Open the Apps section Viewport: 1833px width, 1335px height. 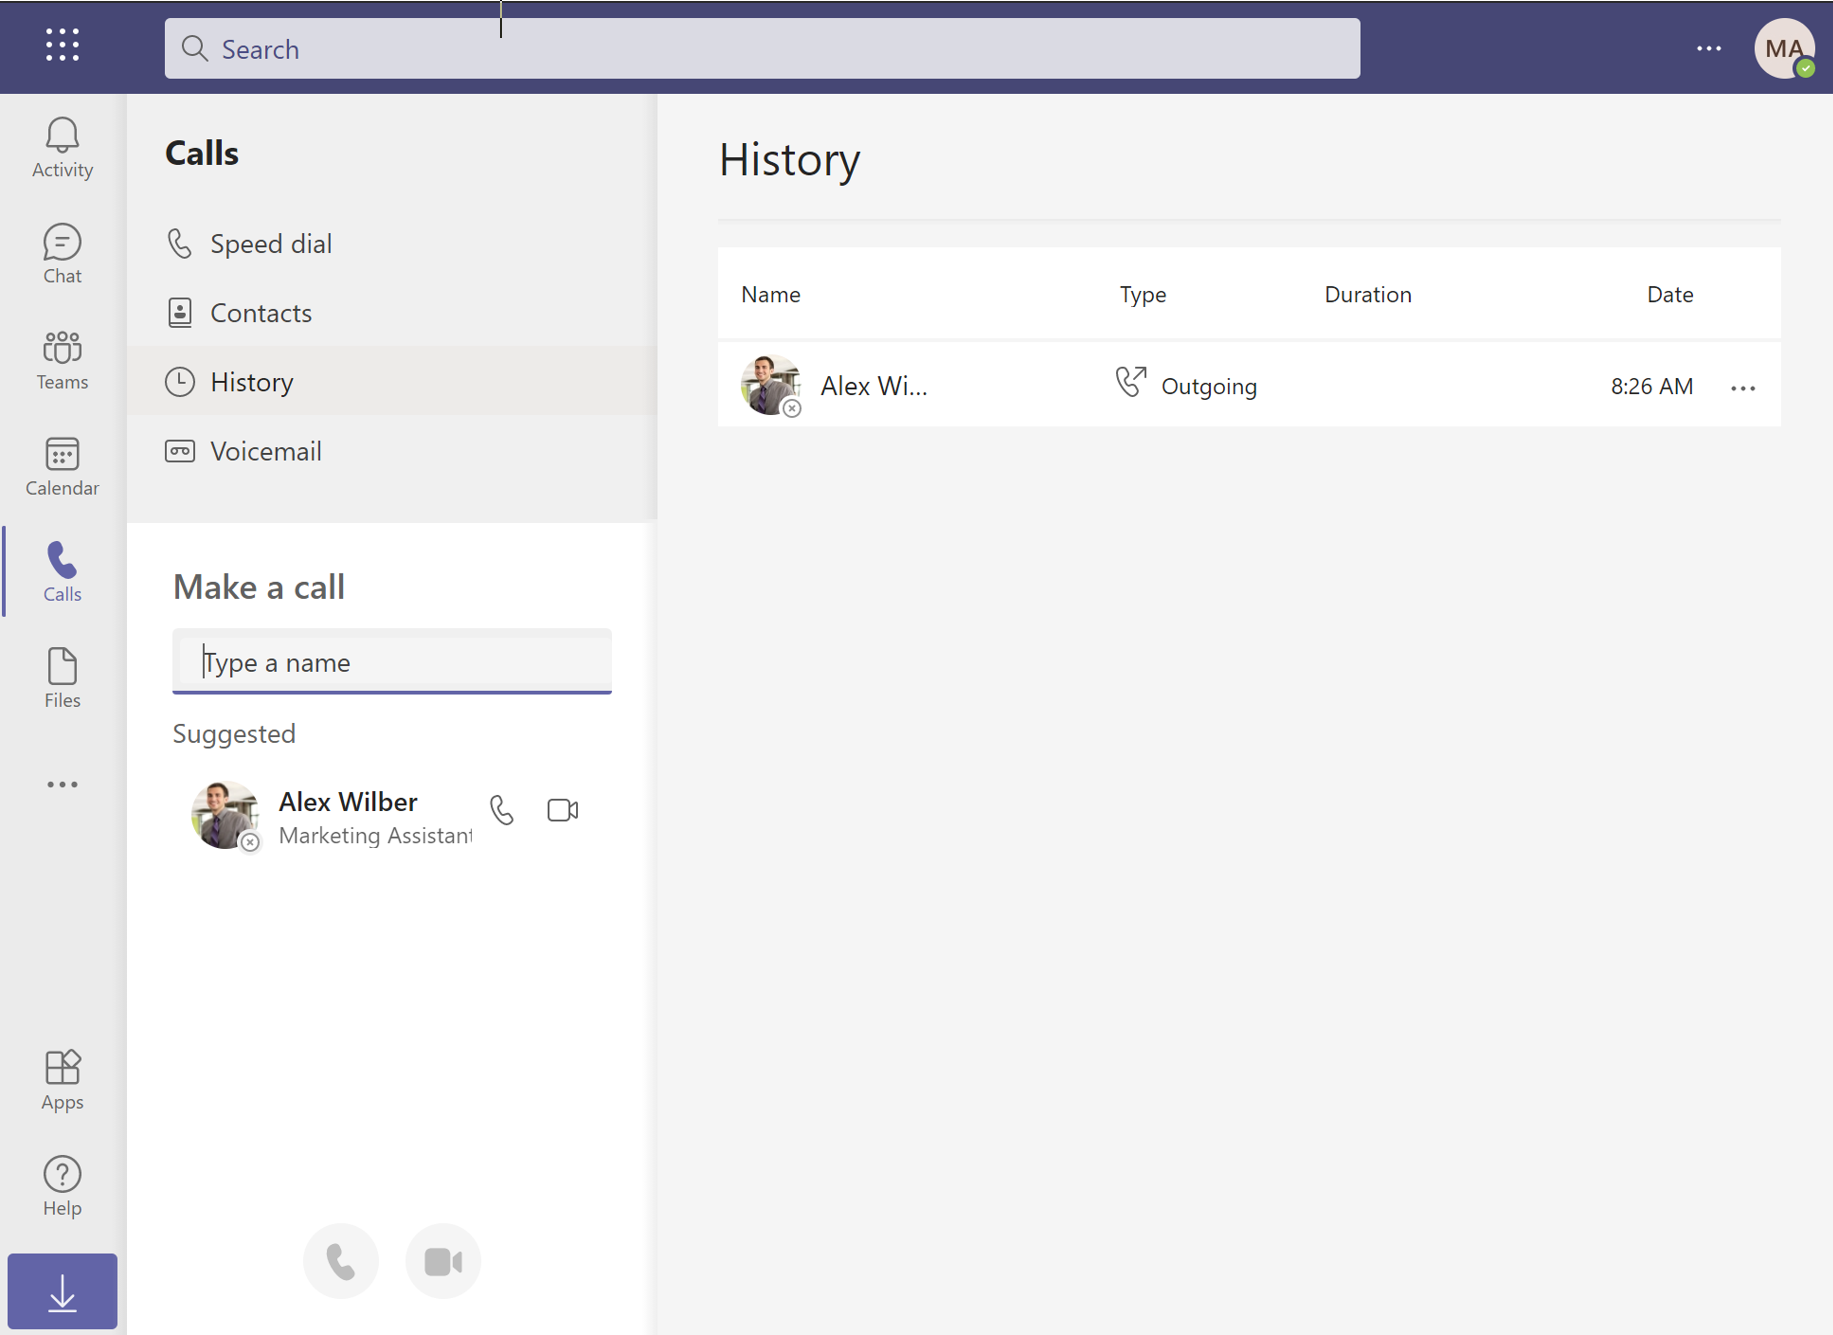pos(61,1080)
